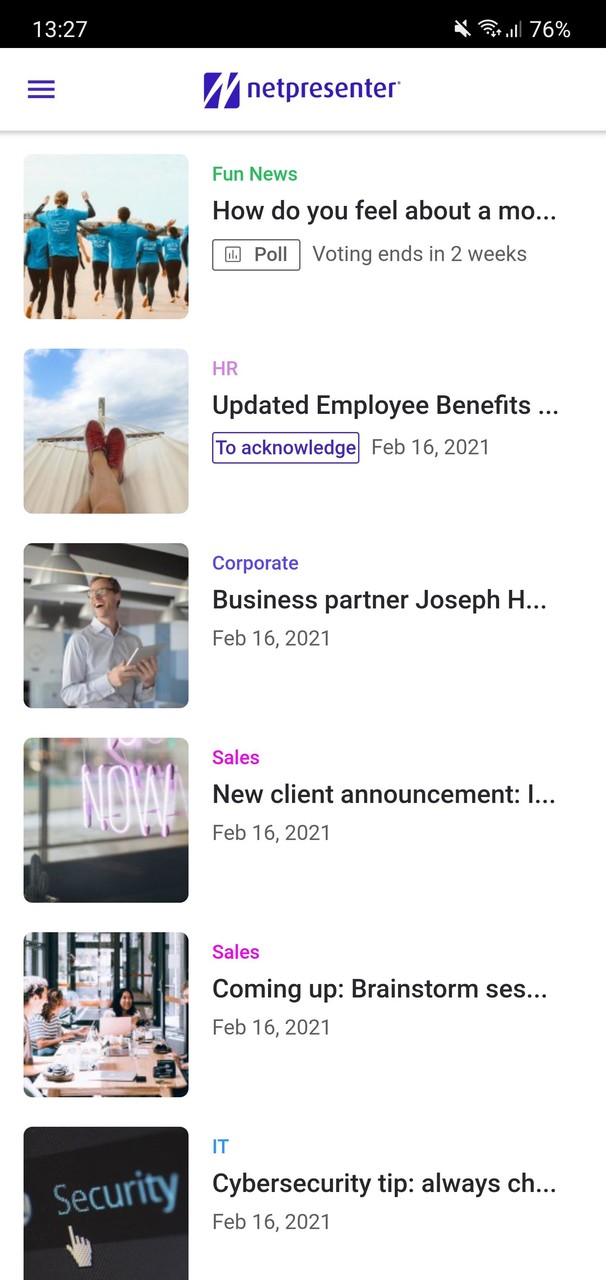The height and width of the screenshot is (1280, 606).
Task: Open the IT category label
Action: point(220,1147)
